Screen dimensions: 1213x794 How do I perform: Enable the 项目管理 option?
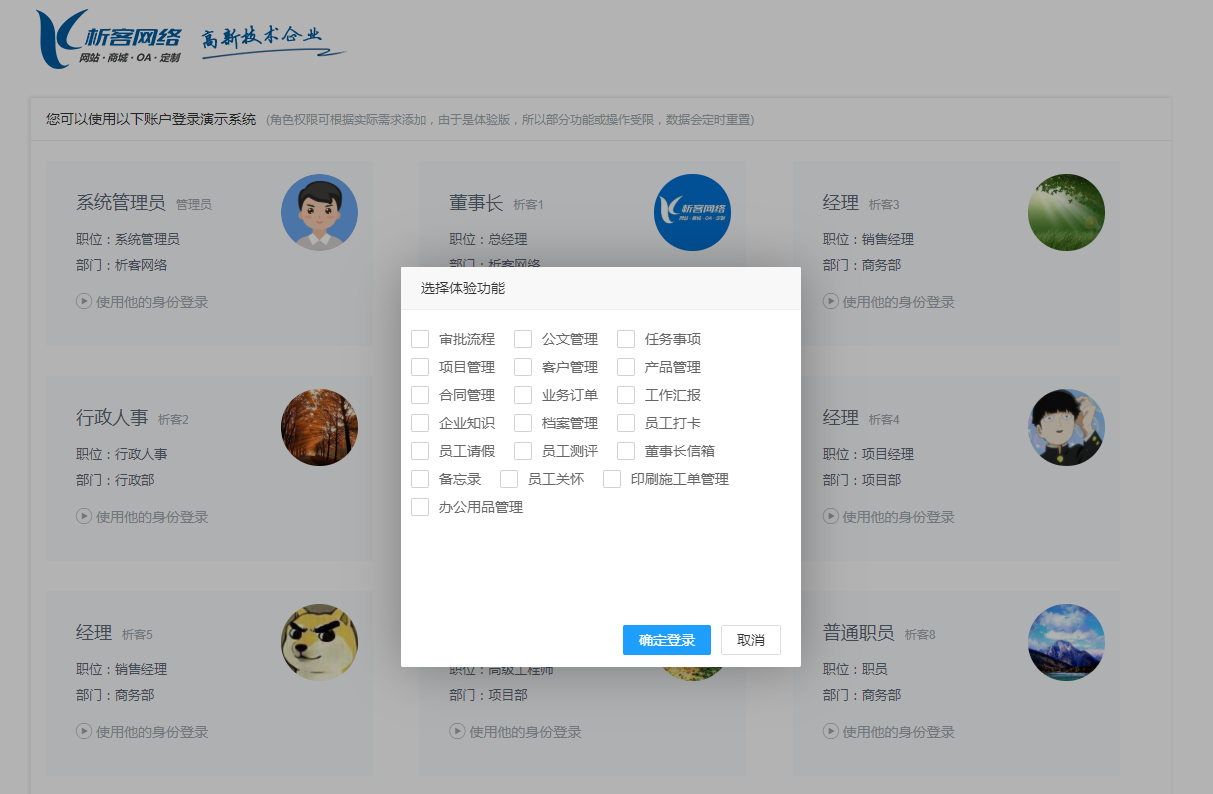coord(420,367)
